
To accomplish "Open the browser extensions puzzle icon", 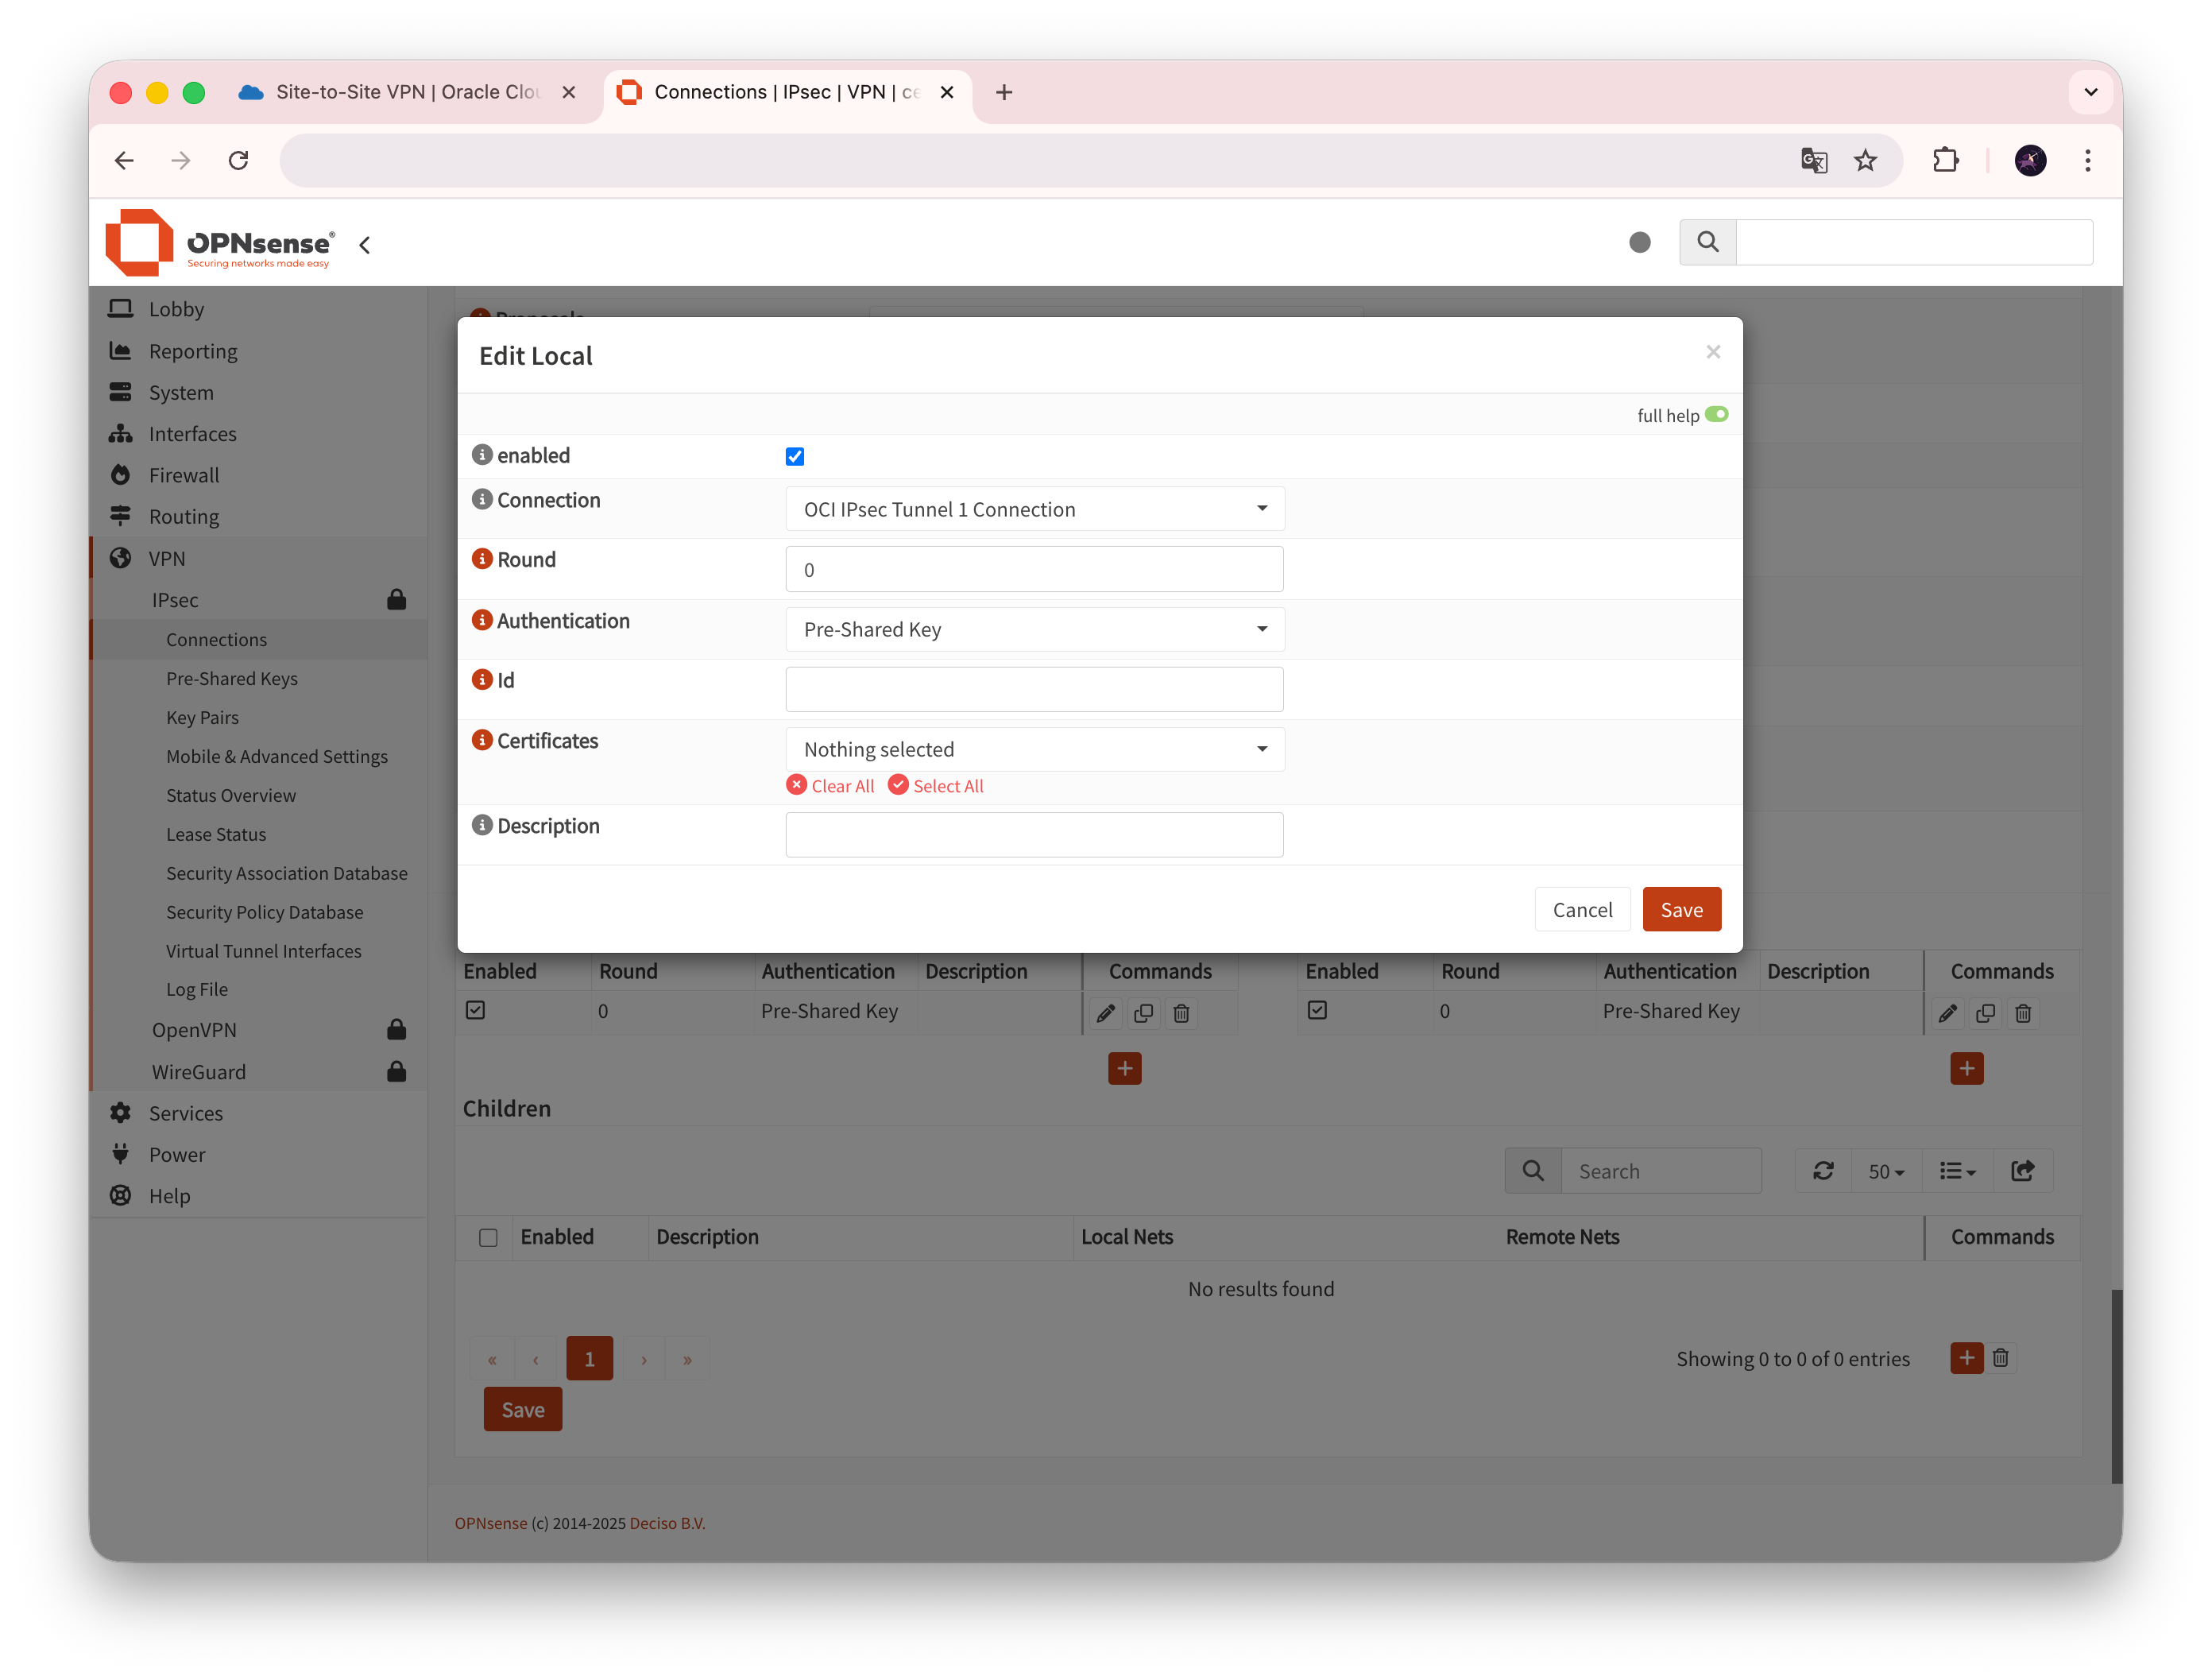I will 1945,161.
